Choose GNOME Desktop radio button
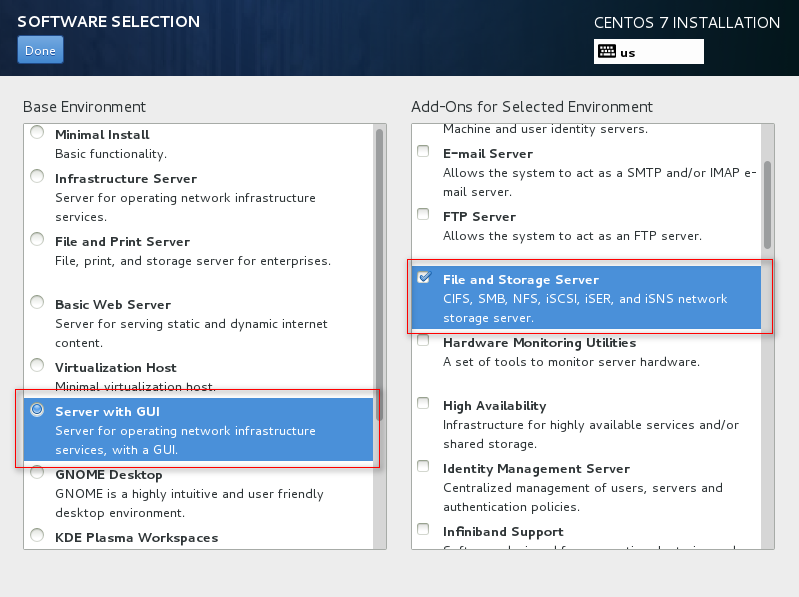The image size is (799, 597). [37, 473]
